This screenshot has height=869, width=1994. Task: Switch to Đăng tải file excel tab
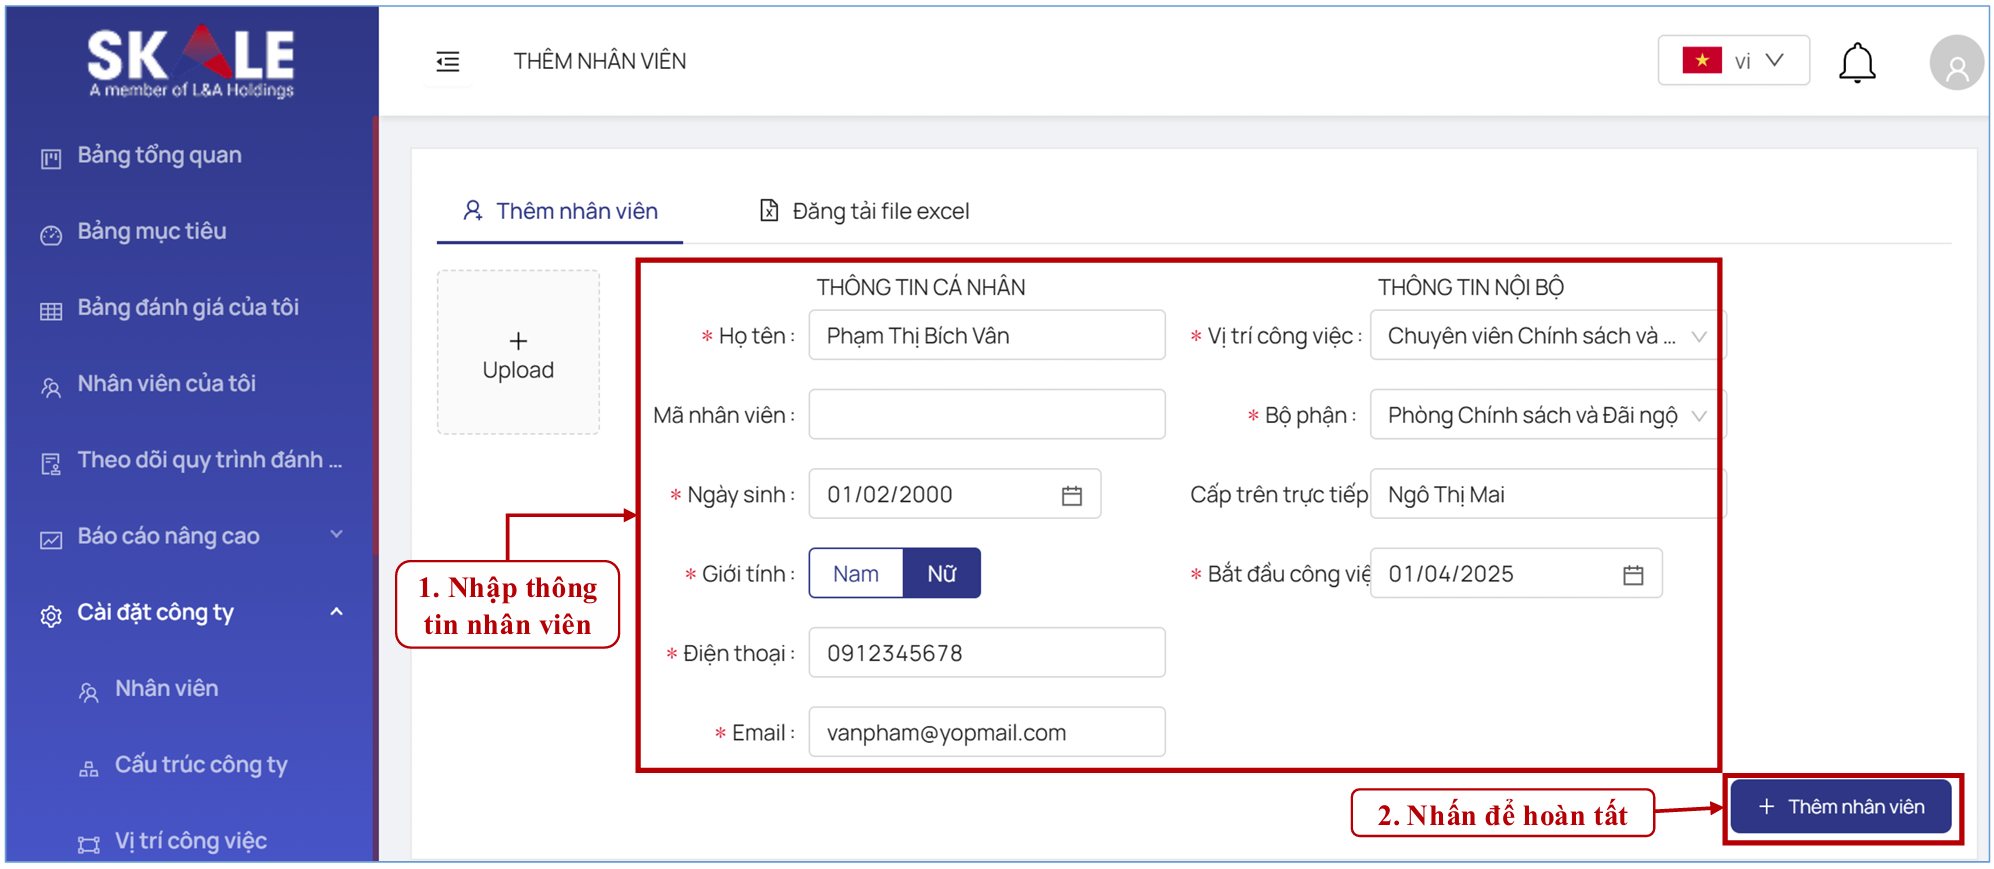click(x=865, y=211)
